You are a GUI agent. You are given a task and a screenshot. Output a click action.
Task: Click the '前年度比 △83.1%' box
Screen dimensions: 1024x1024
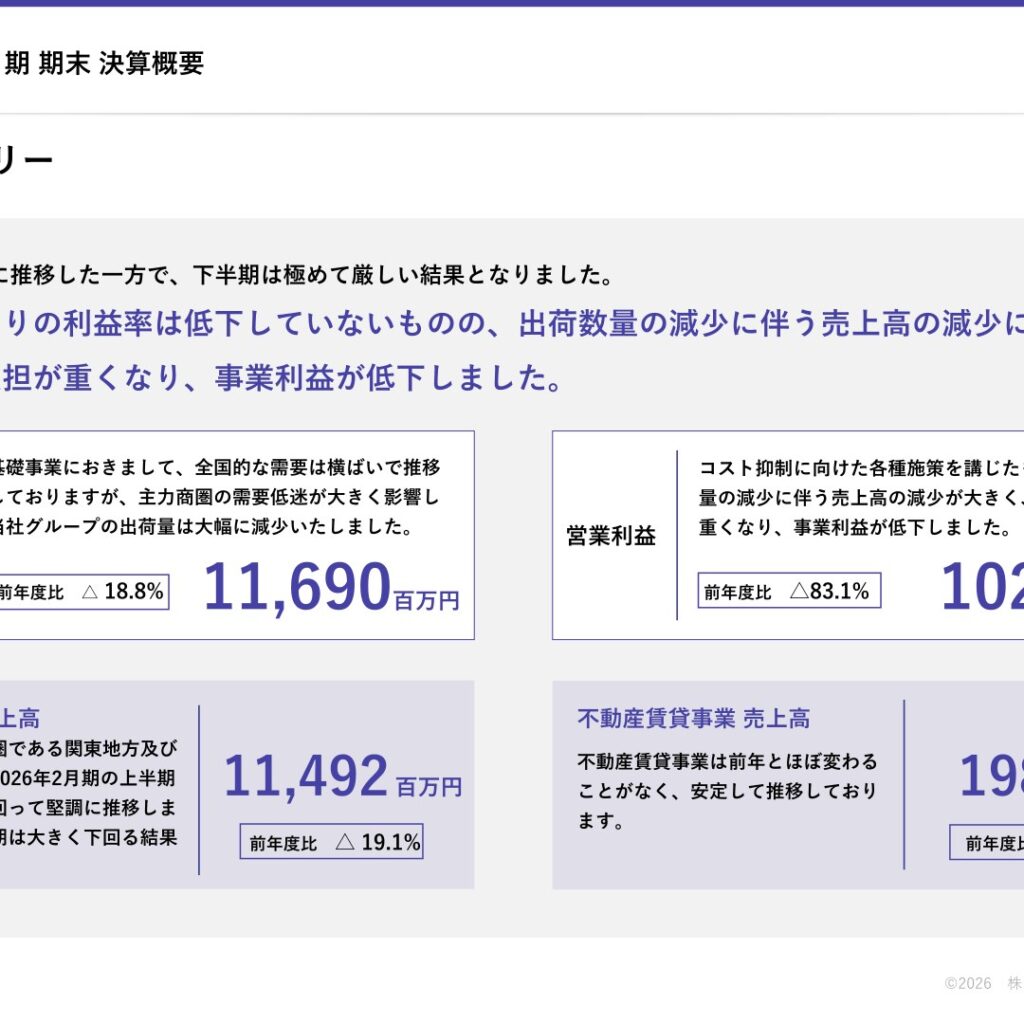coord(789,591)
